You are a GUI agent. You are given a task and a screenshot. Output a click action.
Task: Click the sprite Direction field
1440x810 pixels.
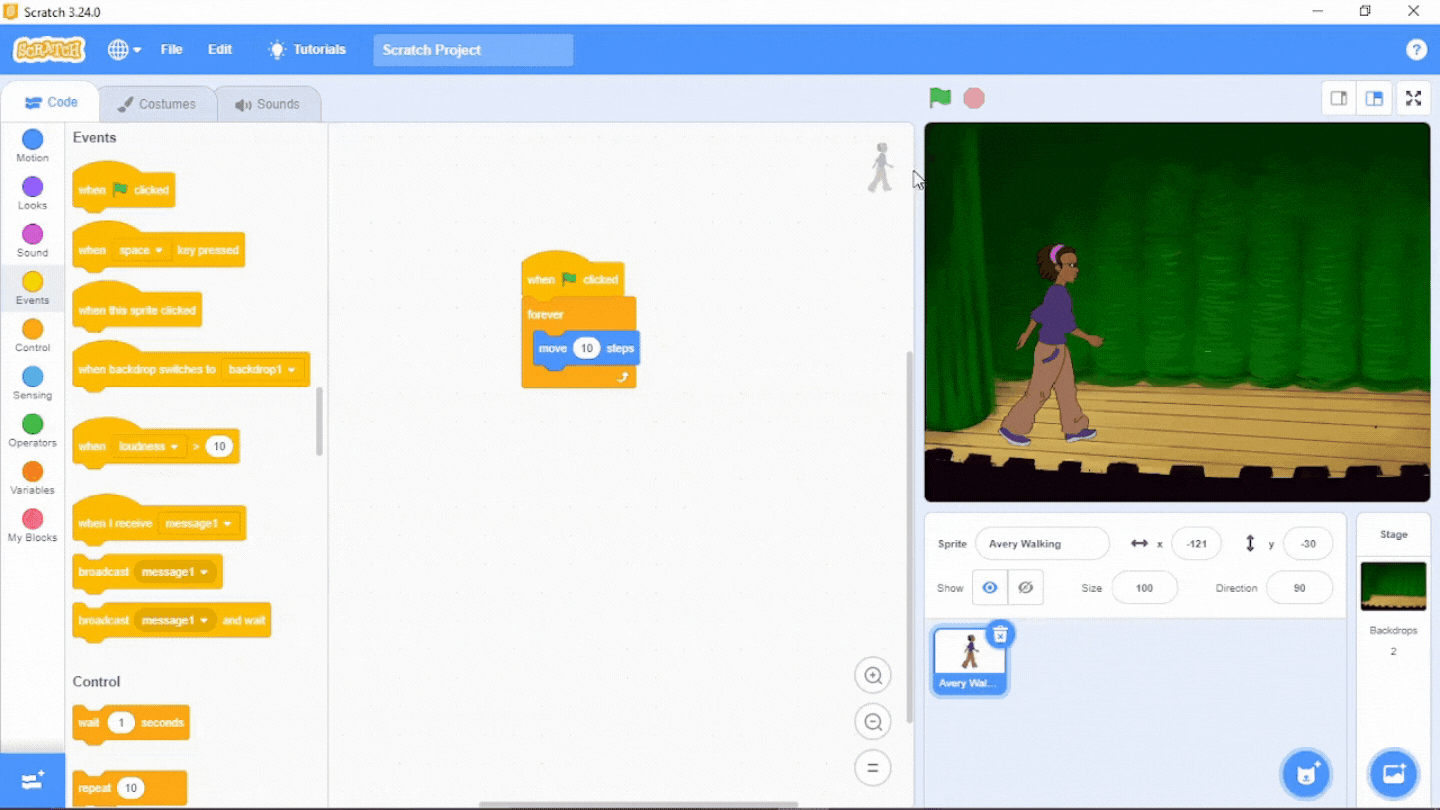[x=1299, y=588]
